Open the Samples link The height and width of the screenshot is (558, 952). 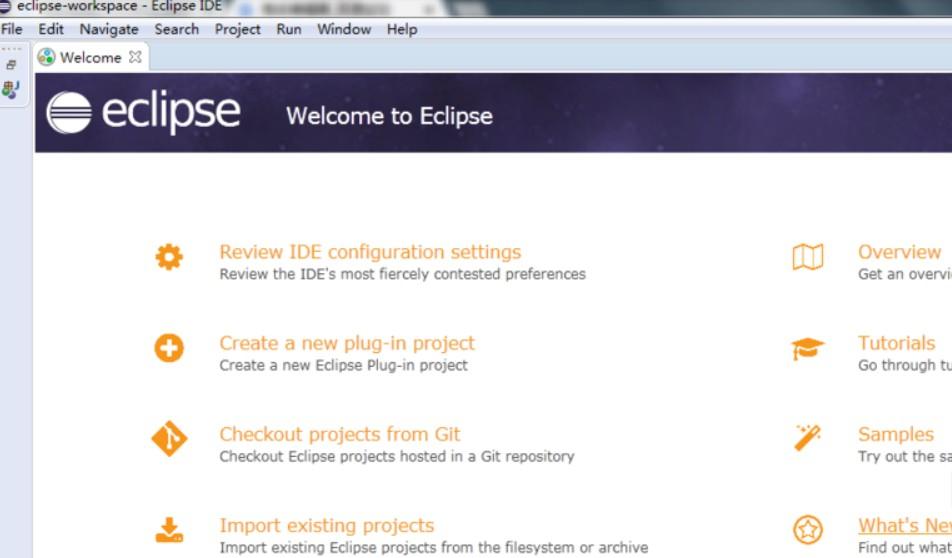coord(896,434)
